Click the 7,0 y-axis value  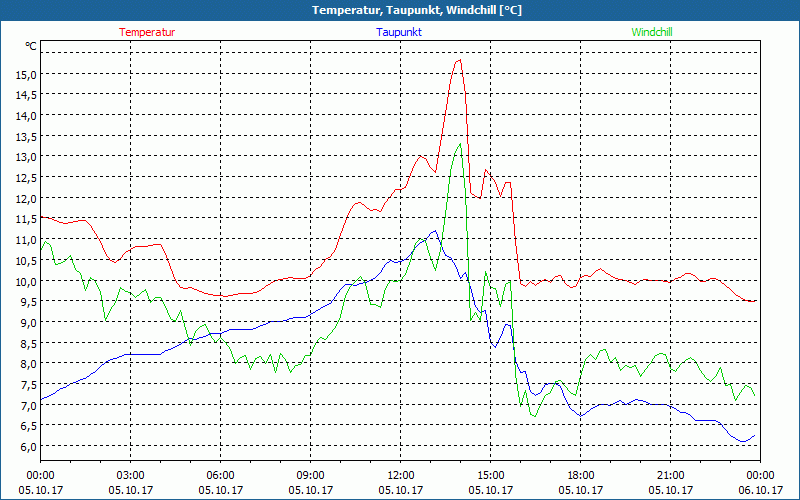coord(29,405)
